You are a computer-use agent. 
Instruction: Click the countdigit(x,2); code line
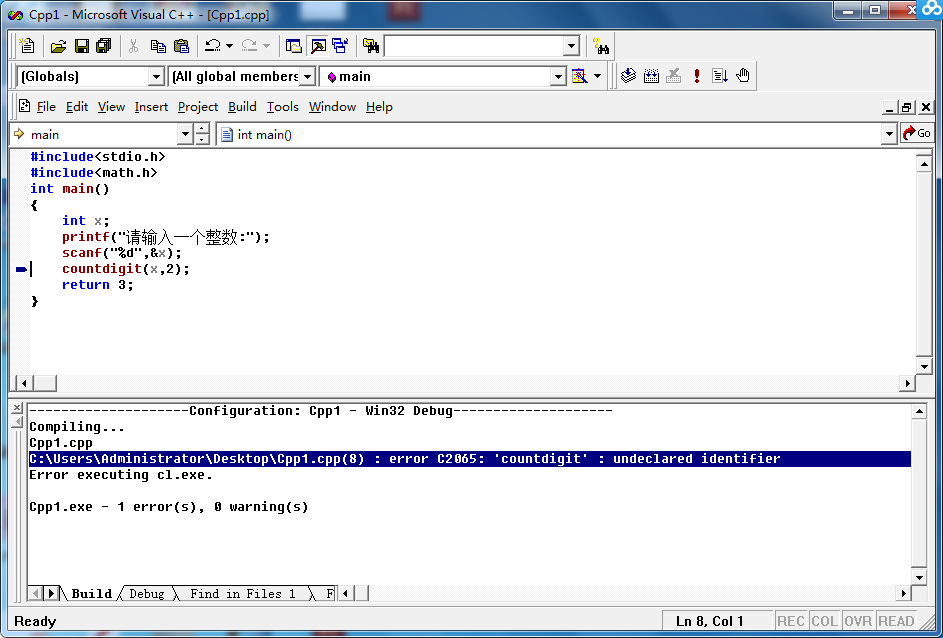pos(126,269)
